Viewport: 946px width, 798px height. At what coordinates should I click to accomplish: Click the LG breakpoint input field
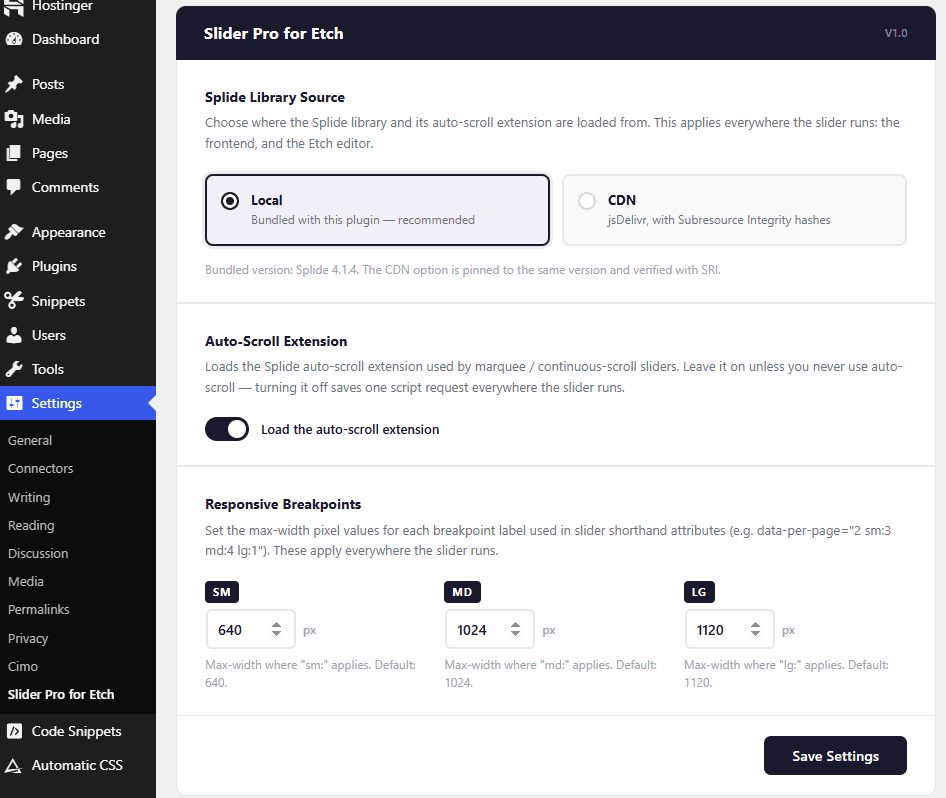pyautogui.click(x=729, y=629)
